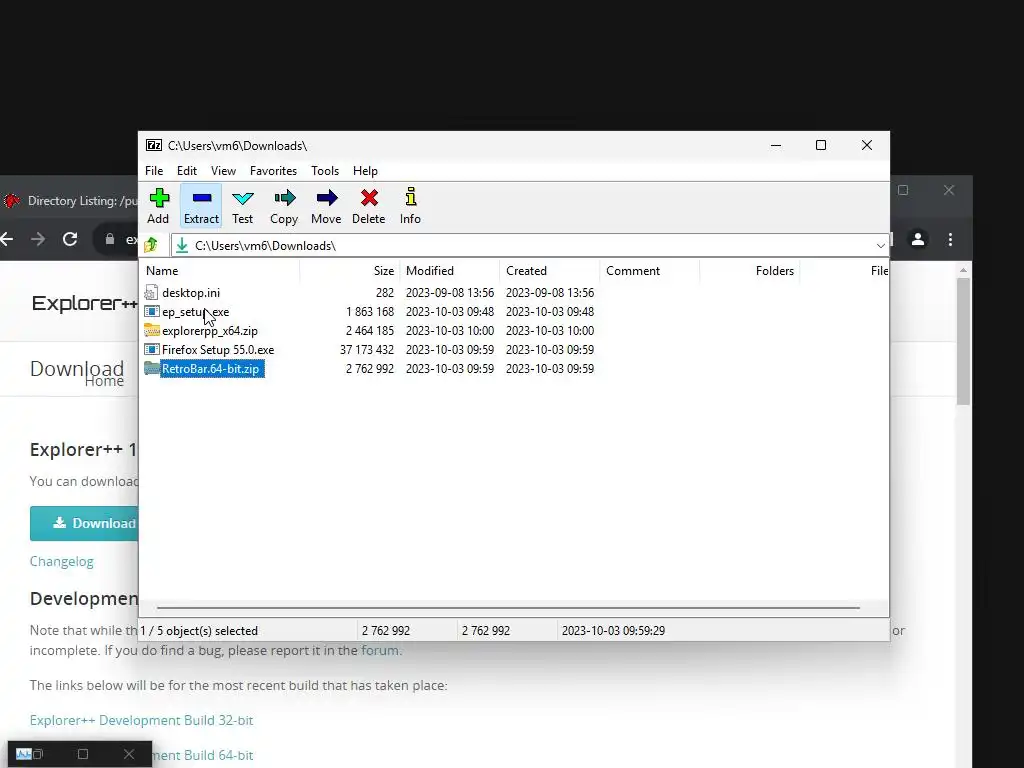Expand the address path dropdown
The image size is (1024, 768).
coord(880,246)
